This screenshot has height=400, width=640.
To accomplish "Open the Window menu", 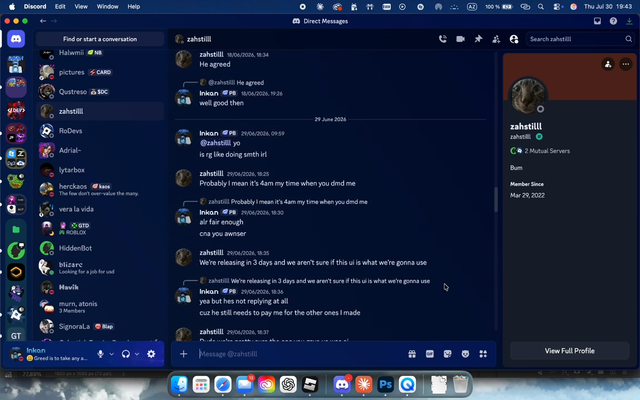I will [x=107, y=7].
